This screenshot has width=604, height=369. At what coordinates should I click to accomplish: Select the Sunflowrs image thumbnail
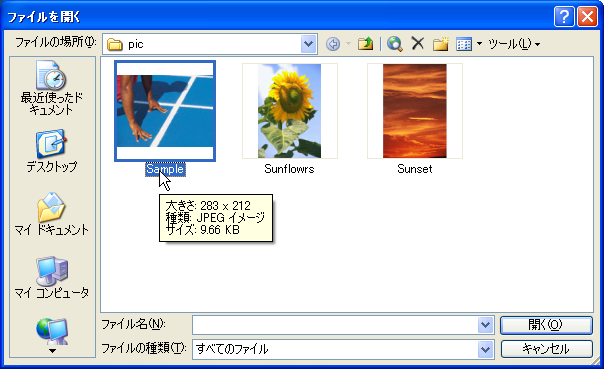290,111
